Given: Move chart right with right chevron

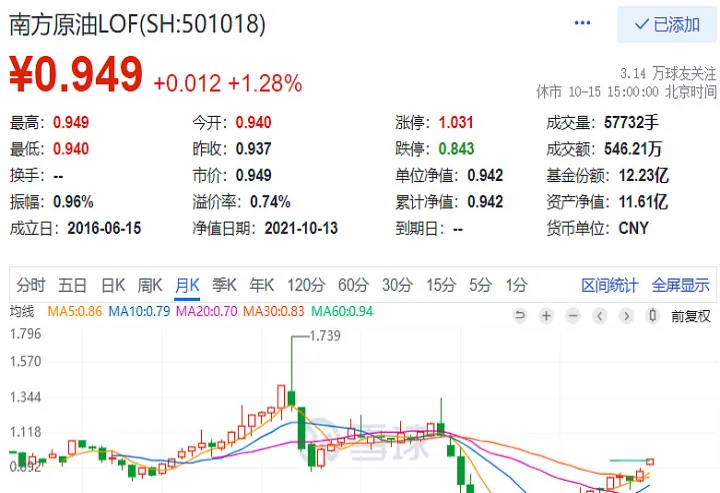Looking at the screenshot, I should tap(626, 315).
